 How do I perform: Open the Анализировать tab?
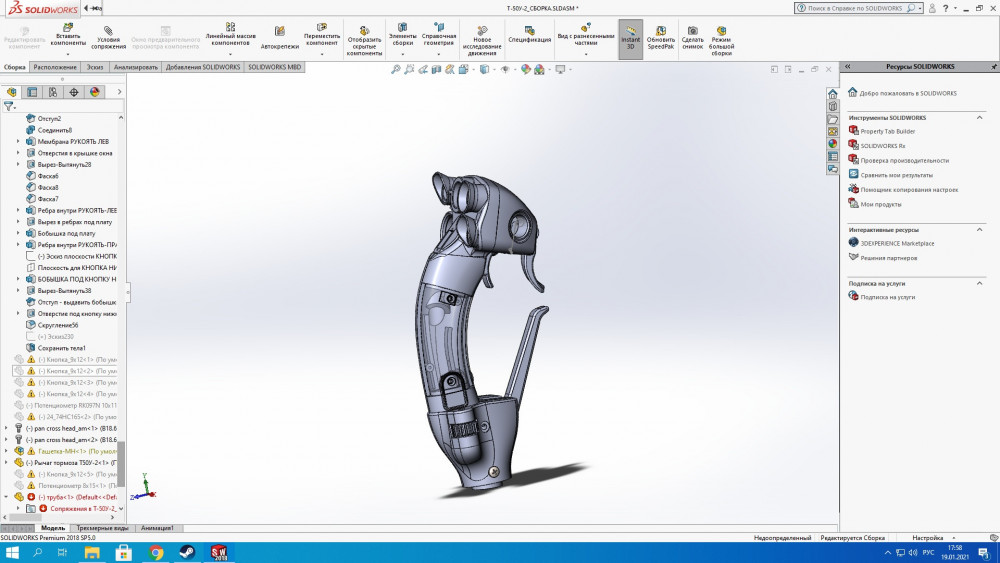(x=136, y=67)
